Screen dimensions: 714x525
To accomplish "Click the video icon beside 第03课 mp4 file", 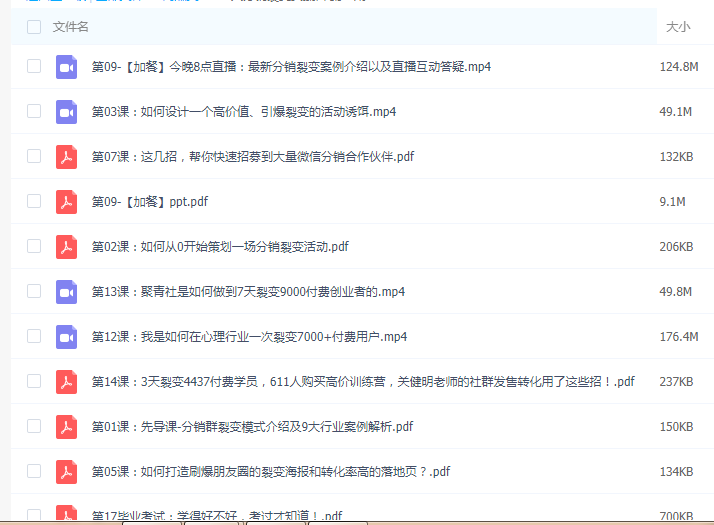I will click(66, 112).
